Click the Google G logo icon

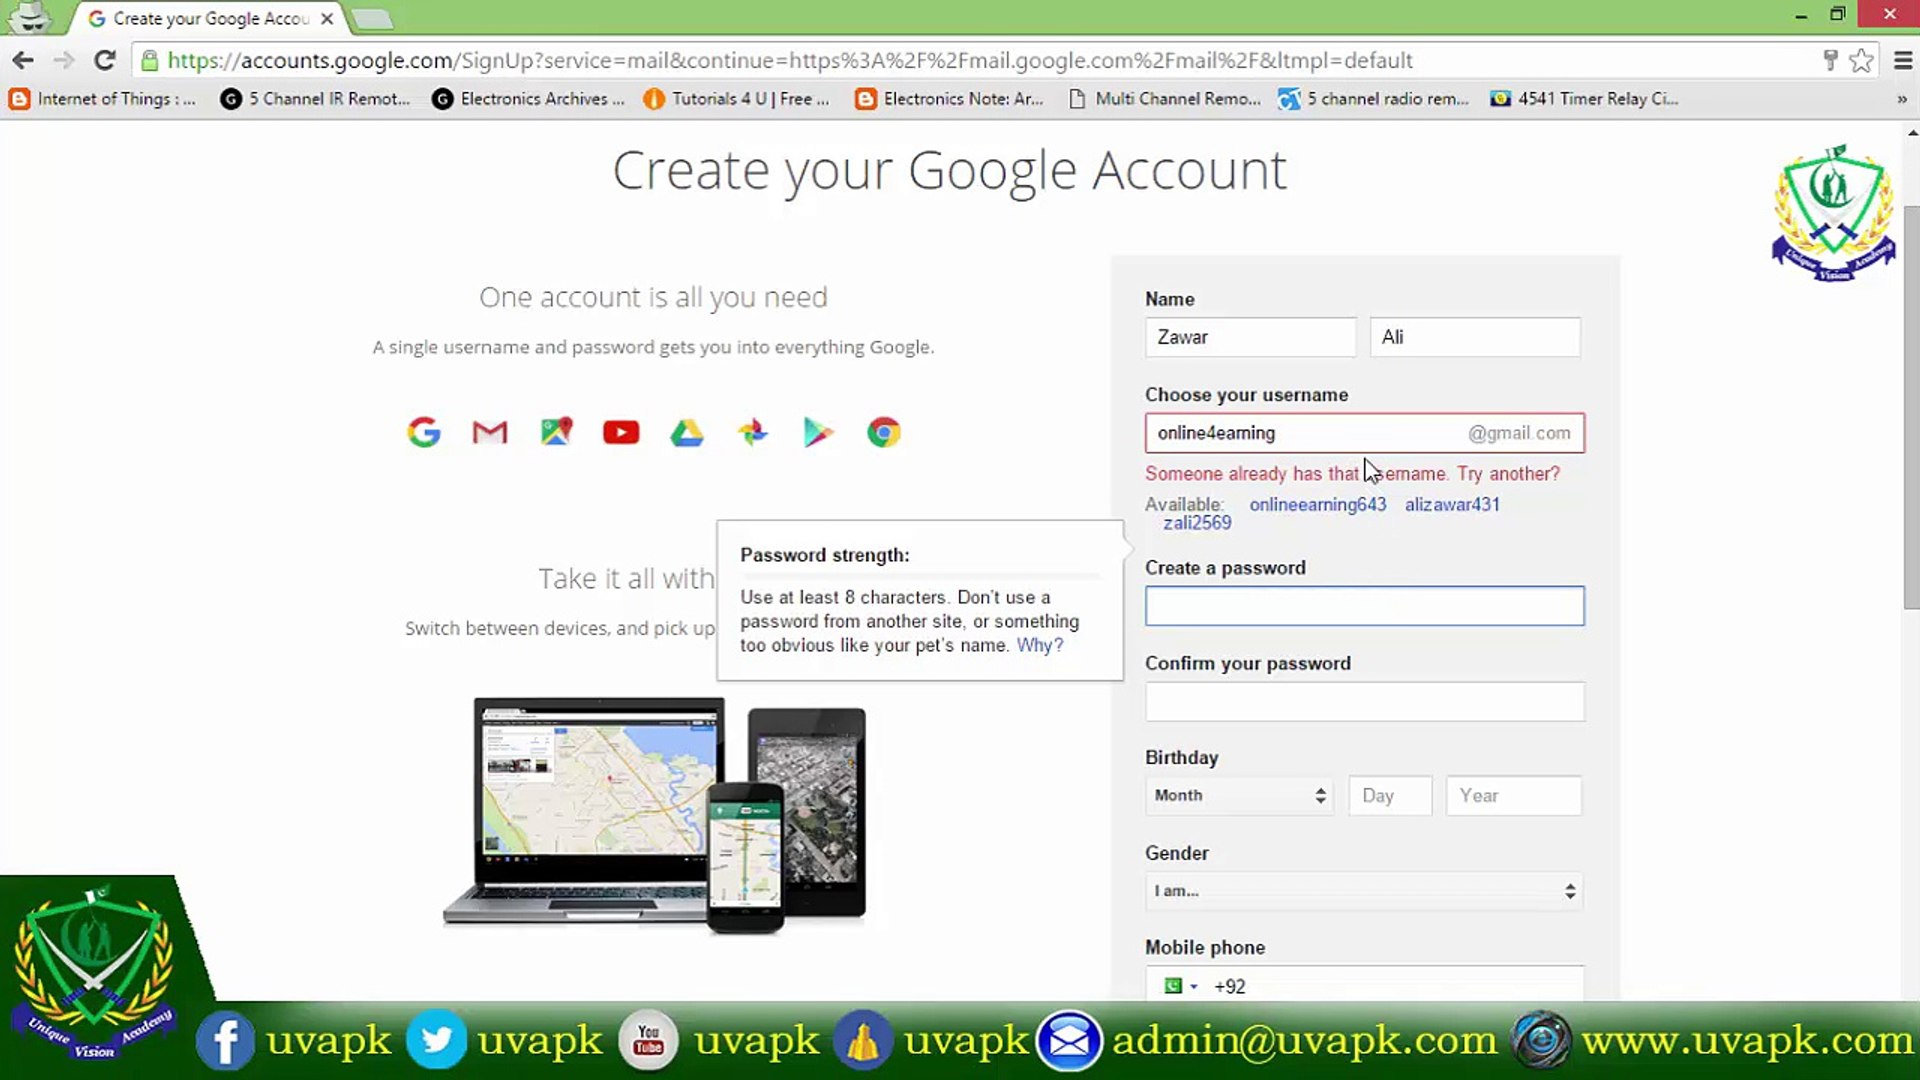tap(424, 432)
